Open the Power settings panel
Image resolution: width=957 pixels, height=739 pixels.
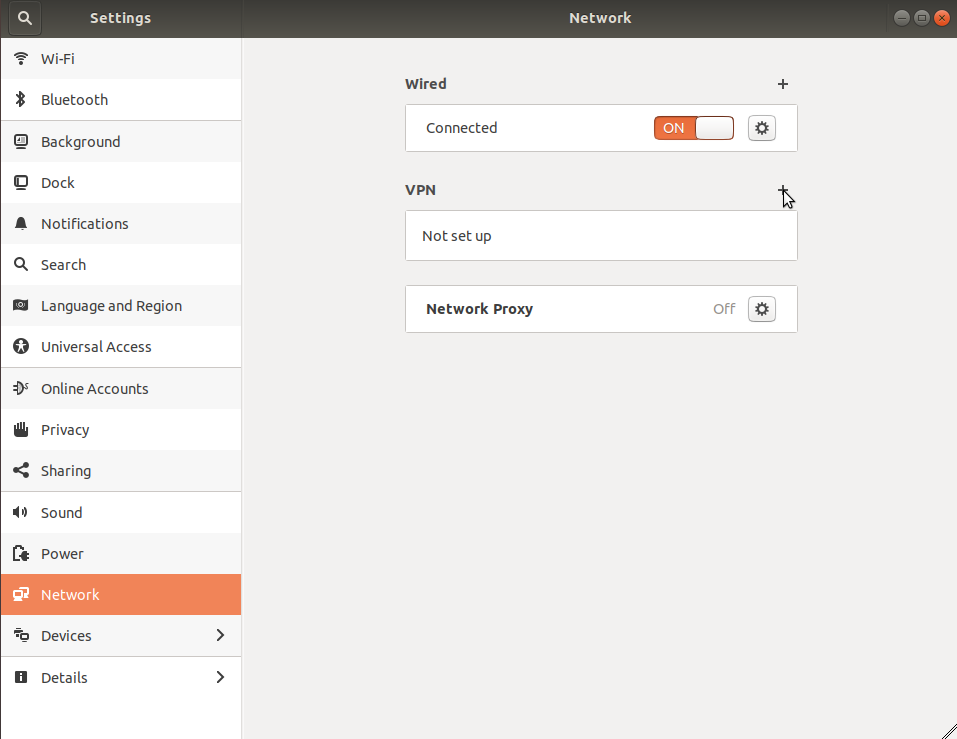point(121,553)
